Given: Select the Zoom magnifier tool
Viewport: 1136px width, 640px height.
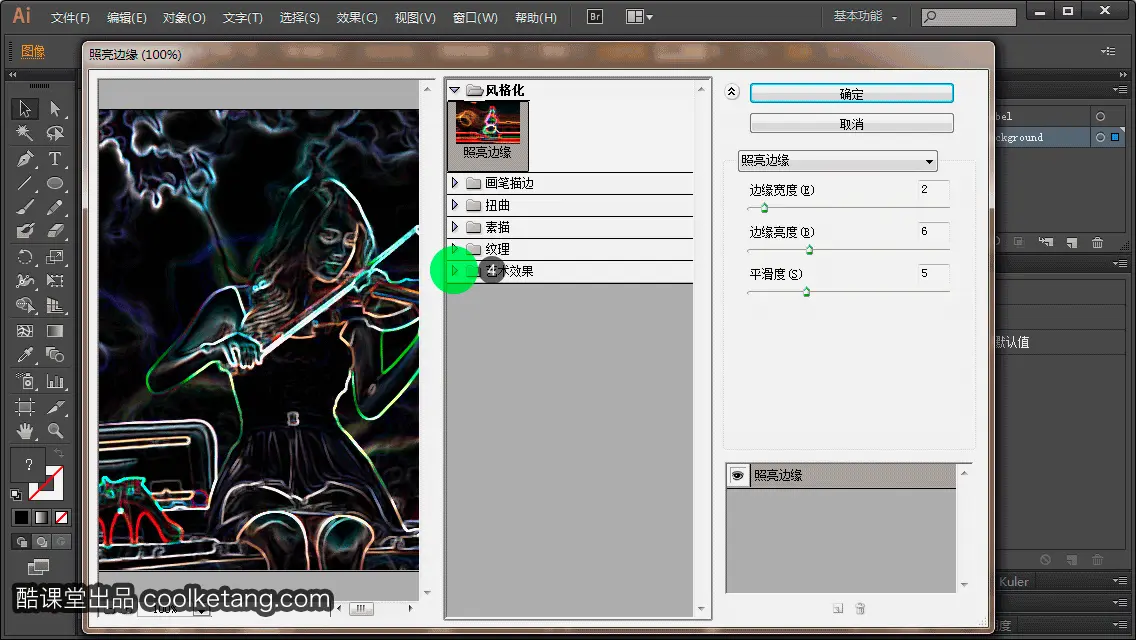Looking at the screenshot, I should click(x=55, y=431).
